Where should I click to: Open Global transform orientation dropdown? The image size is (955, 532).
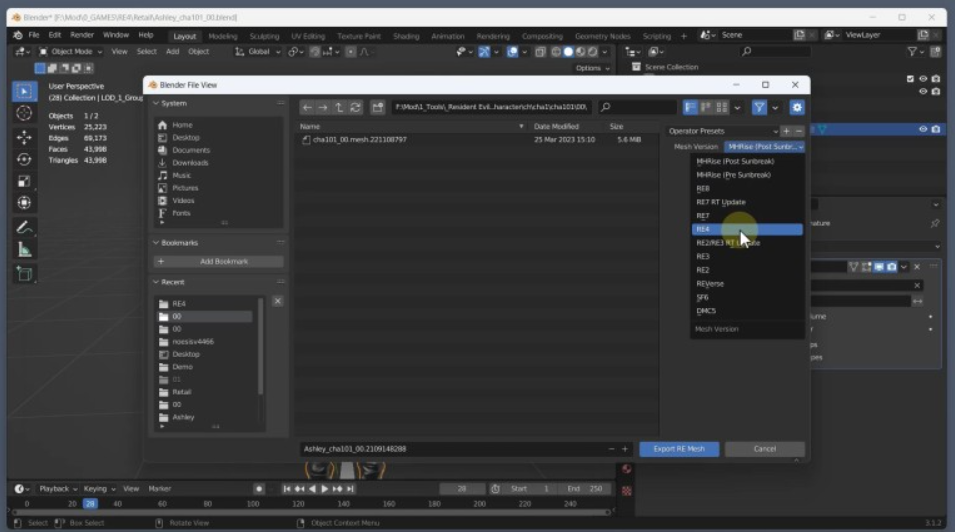[258, 52]
